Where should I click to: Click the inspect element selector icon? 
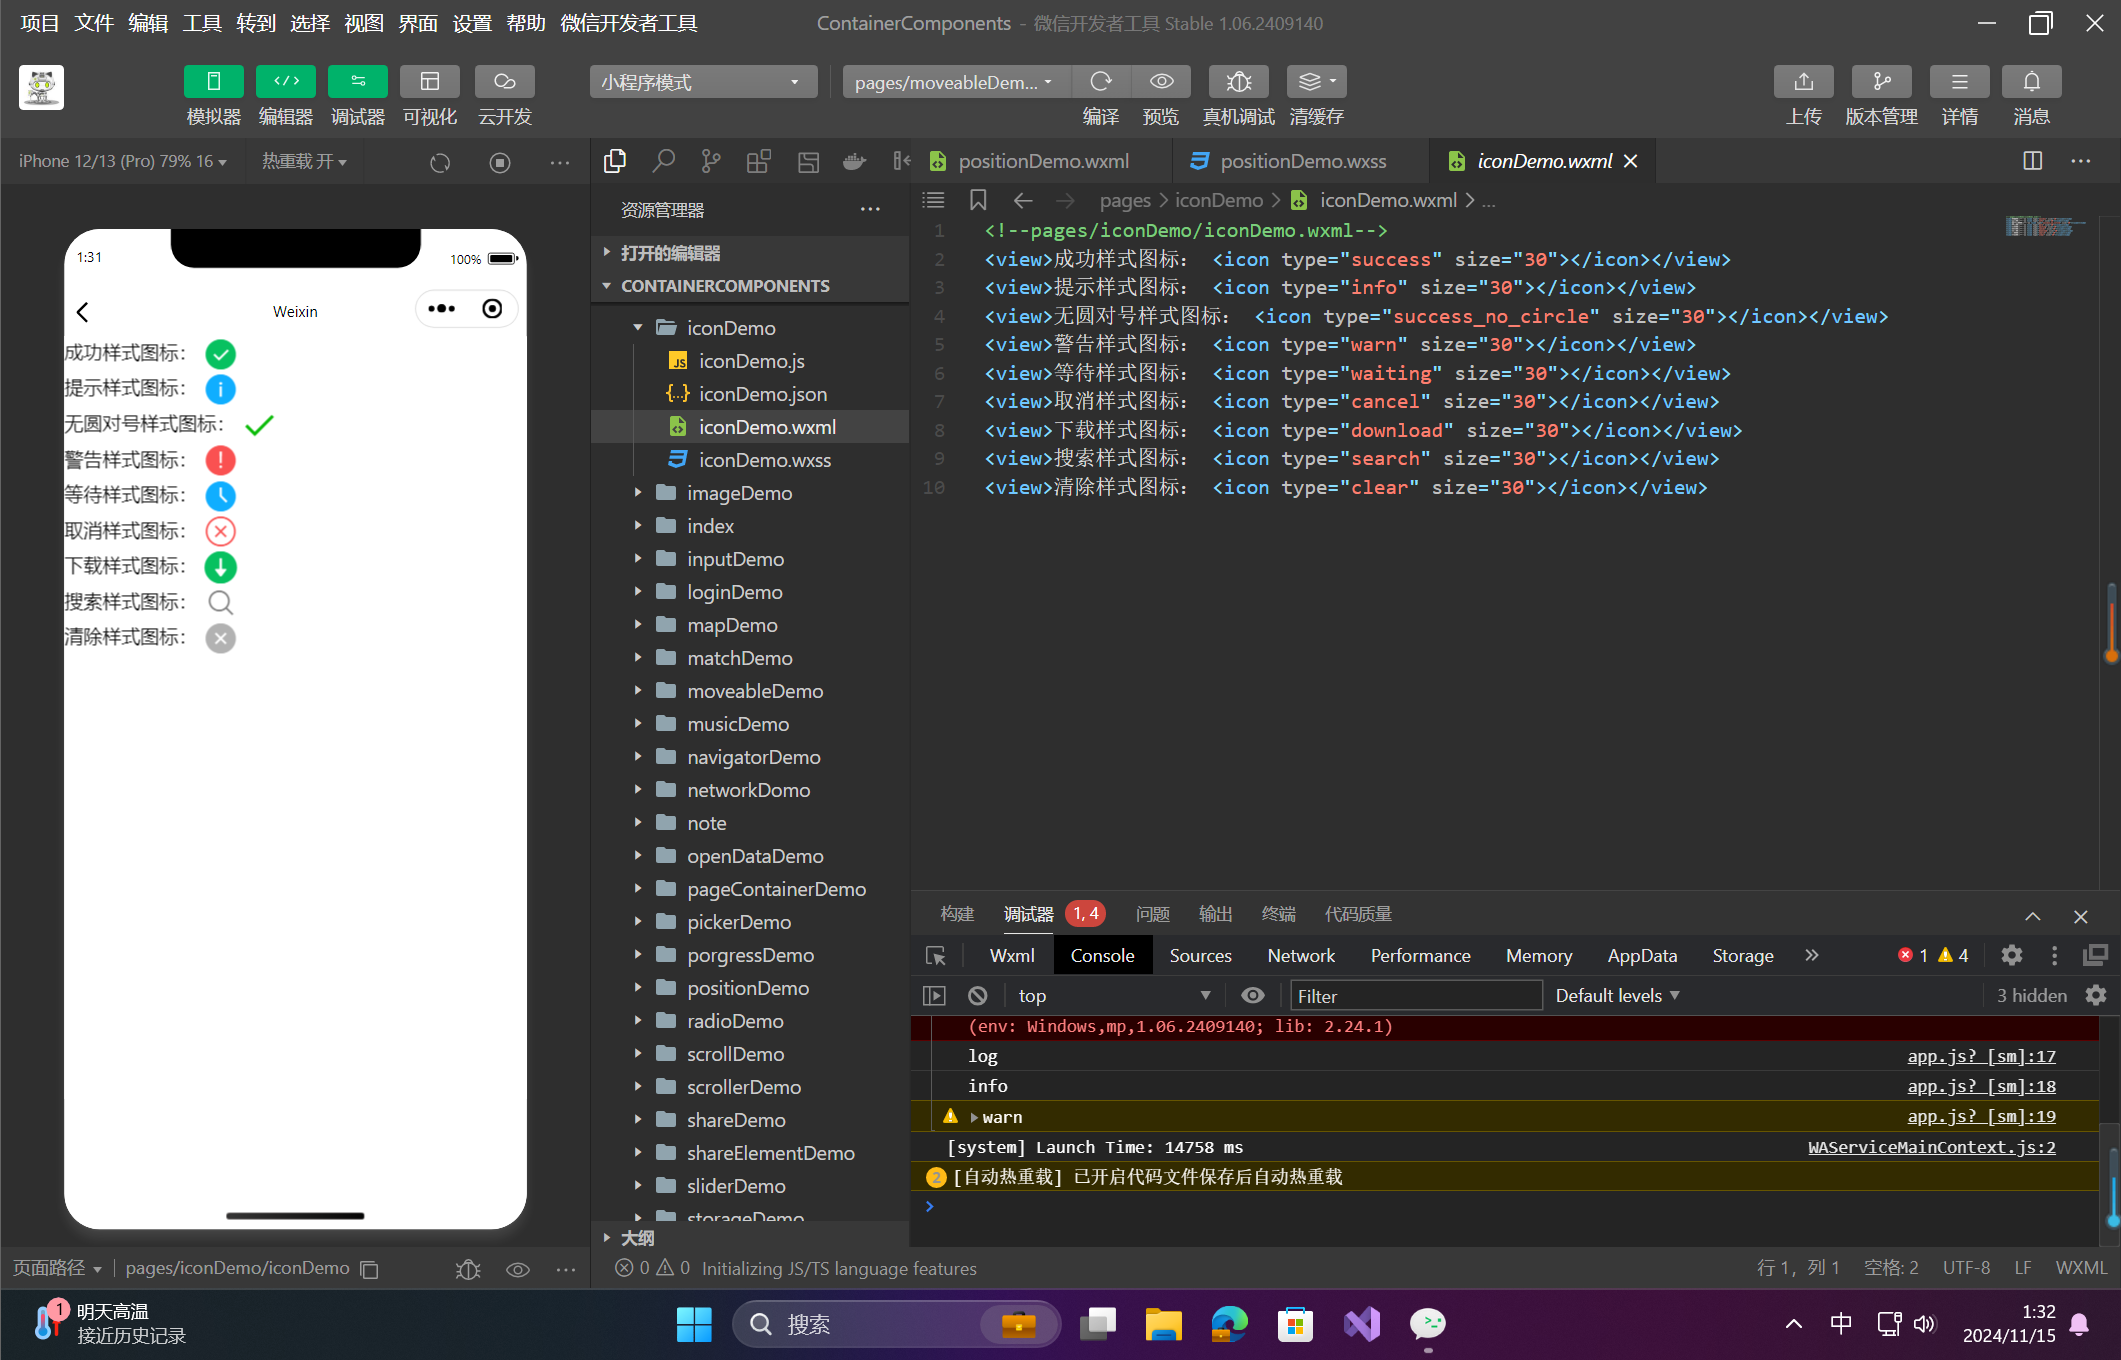tap(936, 956)
